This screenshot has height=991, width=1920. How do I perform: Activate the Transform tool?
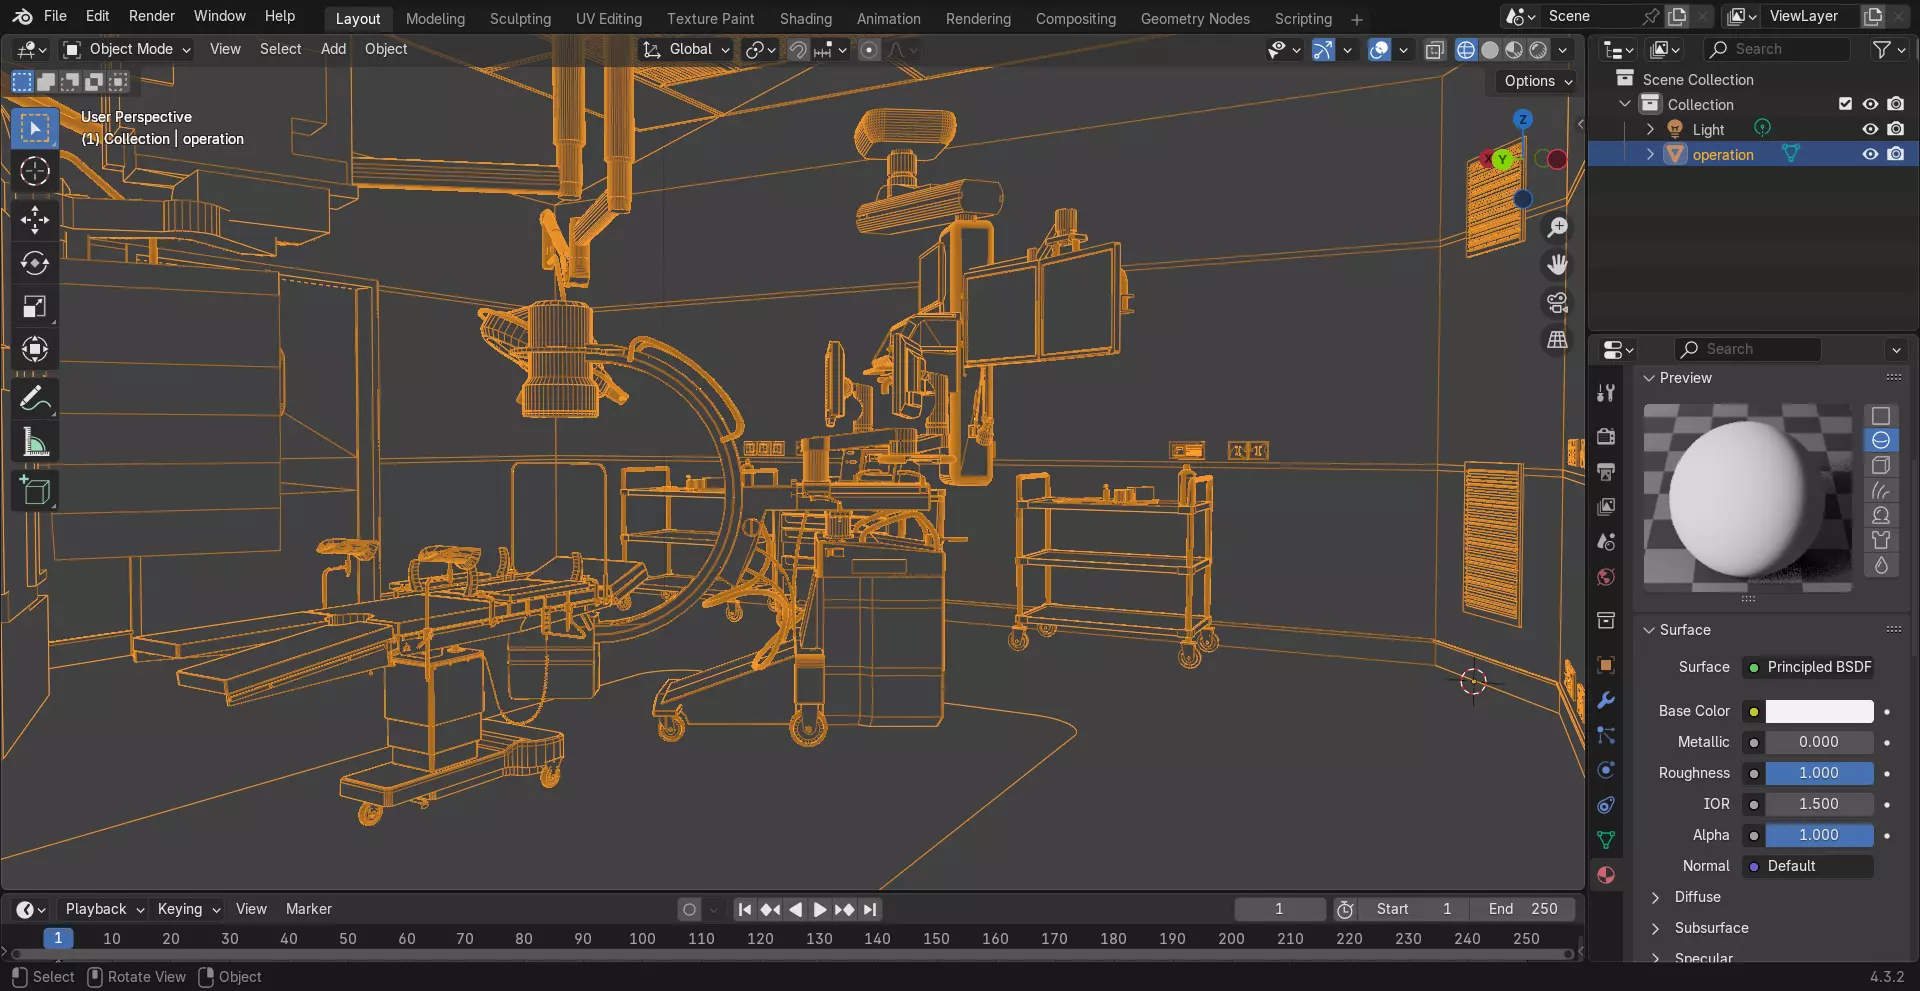tap(35, 349)
